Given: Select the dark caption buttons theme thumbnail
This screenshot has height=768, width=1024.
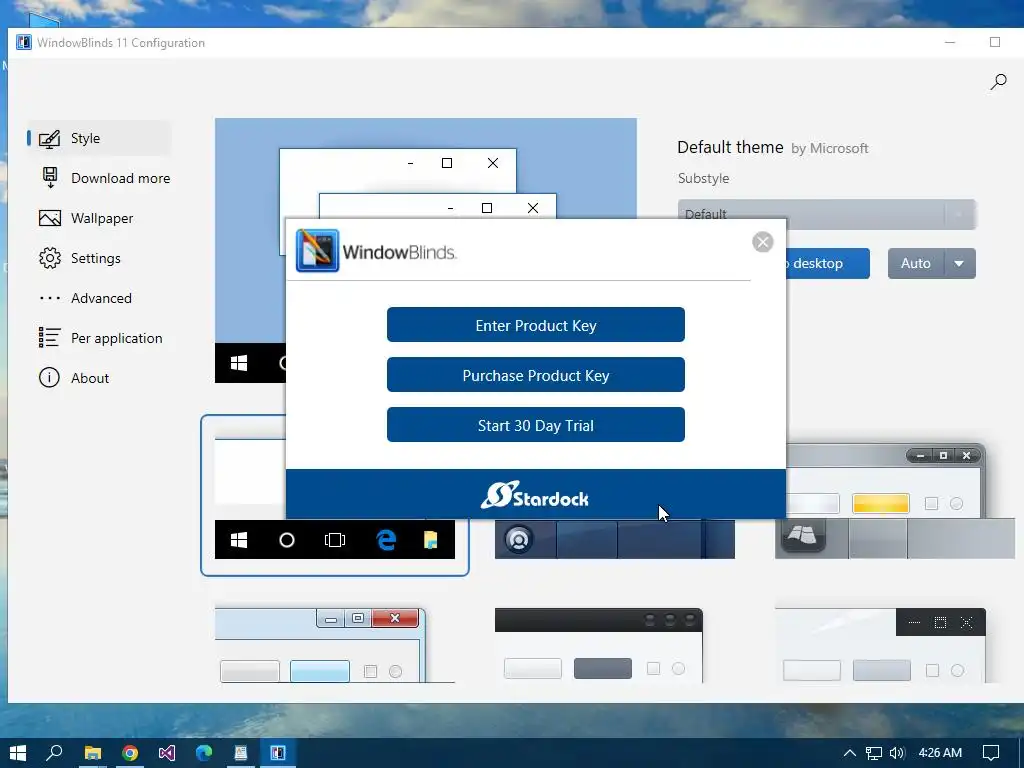Looking at the screenshot, I should (x=880, y=645).
